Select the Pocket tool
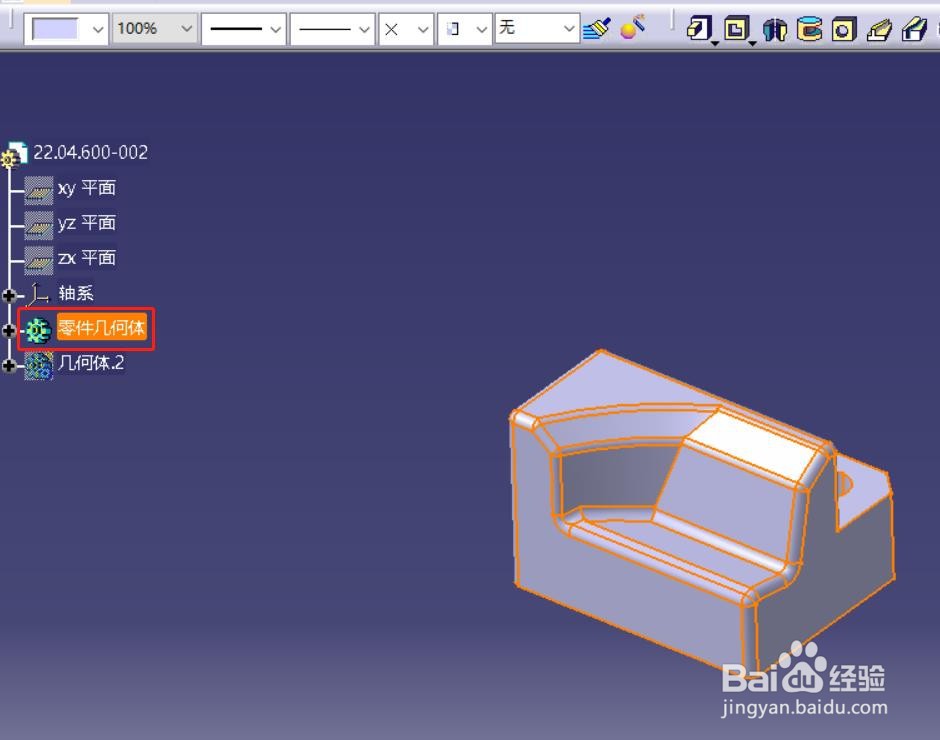 (736, 28)
